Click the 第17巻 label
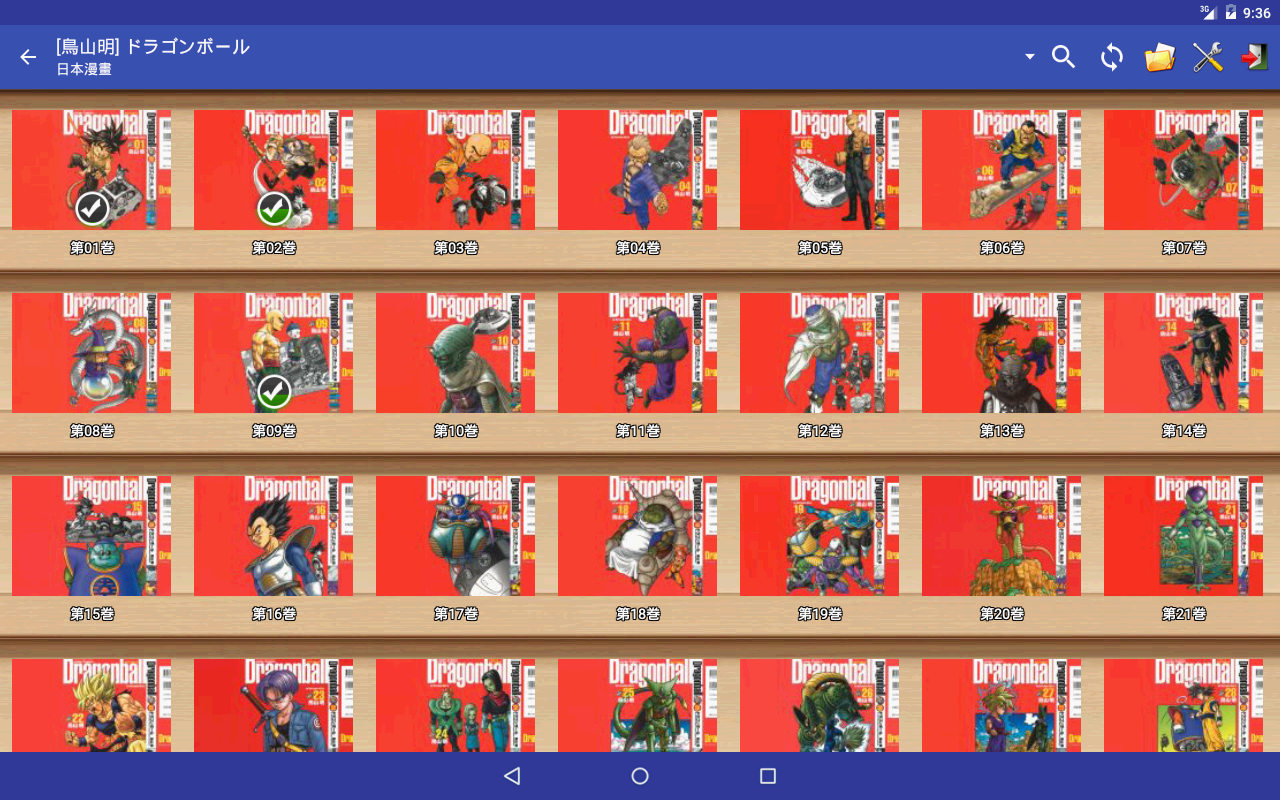 (456, 614)
